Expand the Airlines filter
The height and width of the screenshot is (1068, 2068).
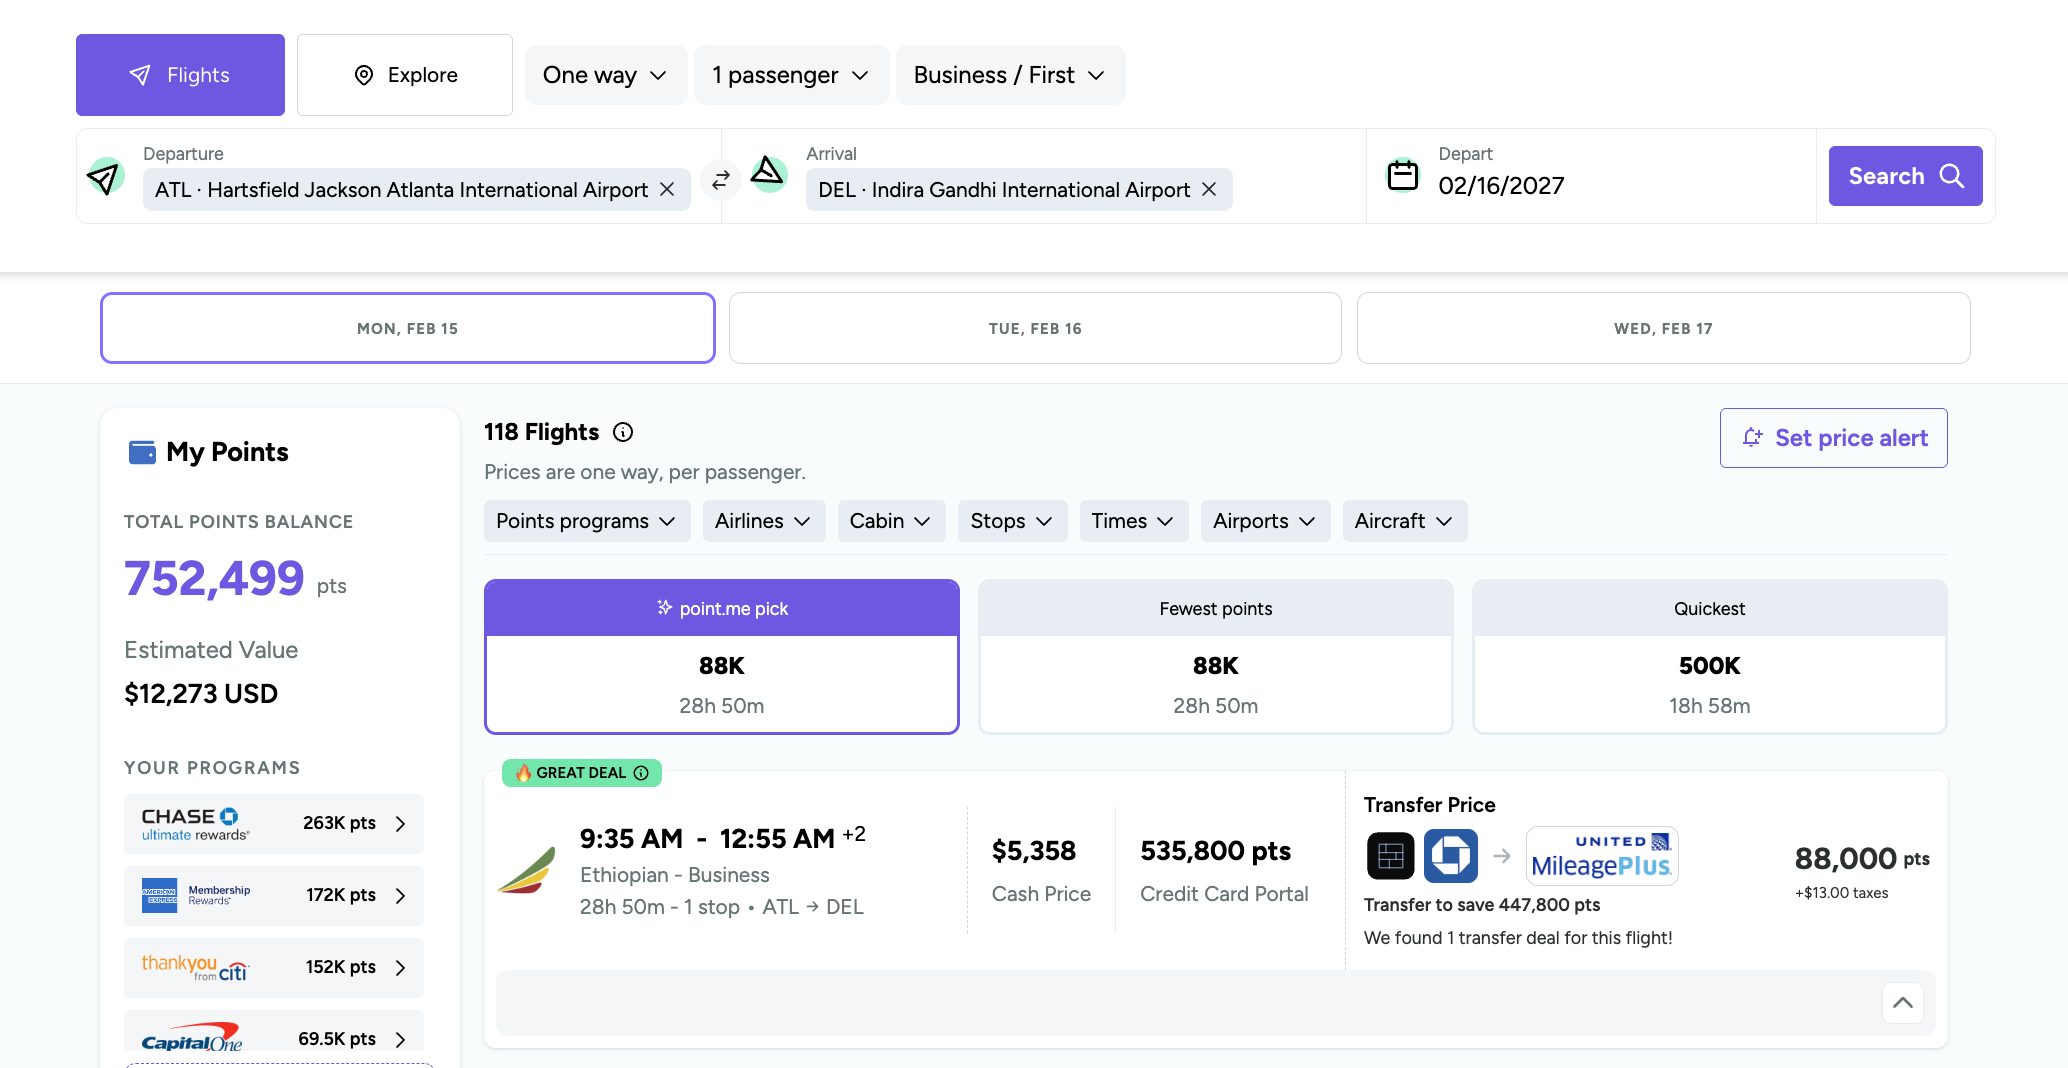click(x=763, y=521)
